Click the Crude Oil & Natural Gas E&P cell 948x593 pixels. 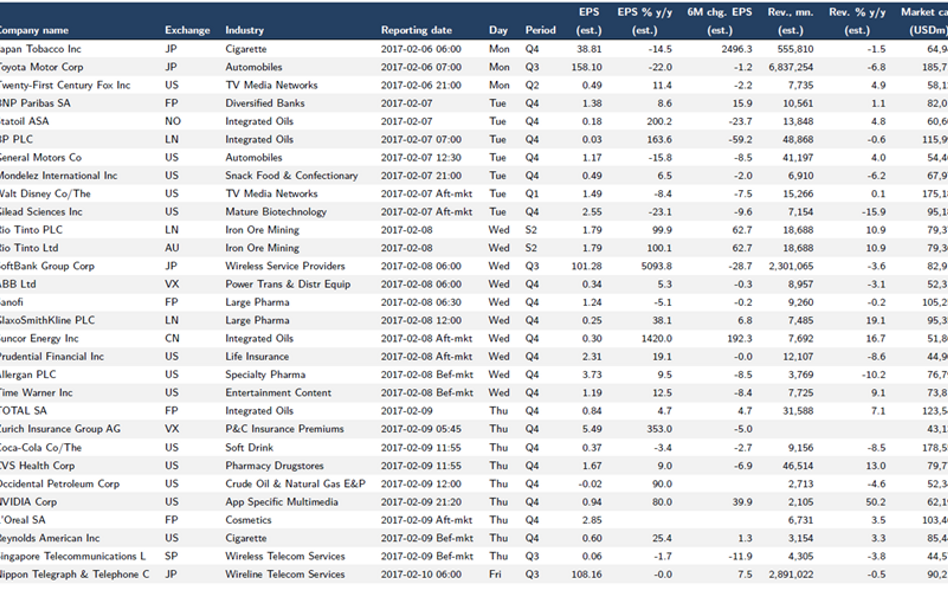click(x=295, y=484)
